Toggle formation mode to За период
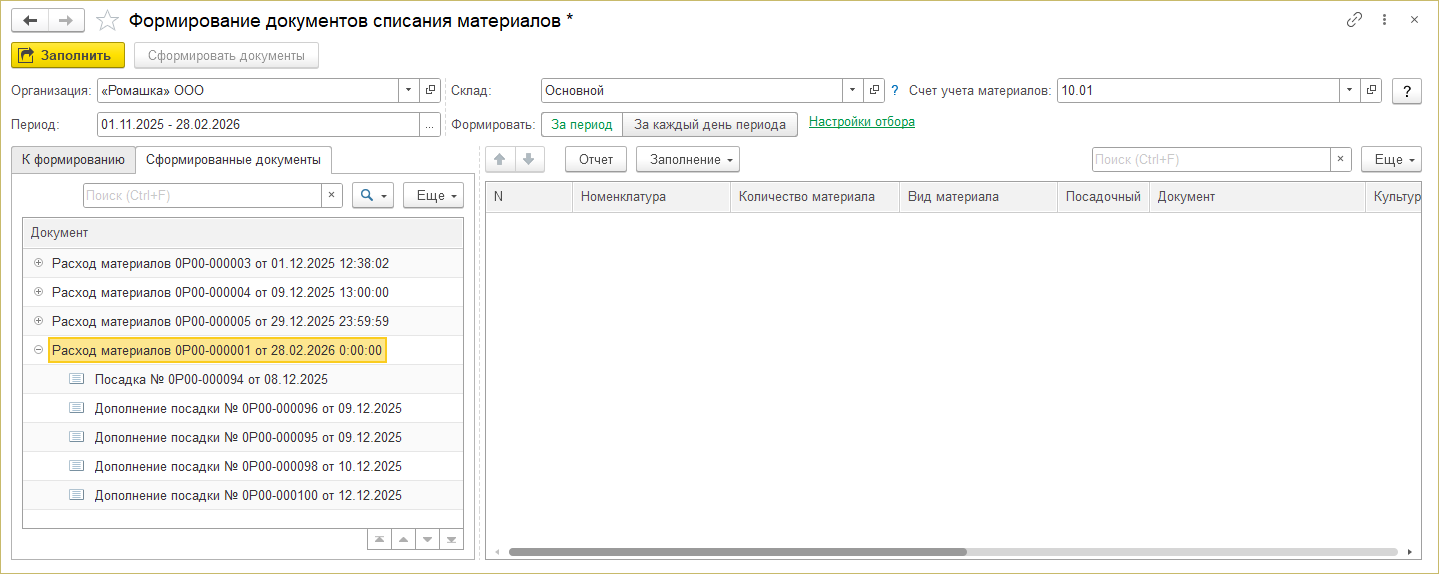 581,124
